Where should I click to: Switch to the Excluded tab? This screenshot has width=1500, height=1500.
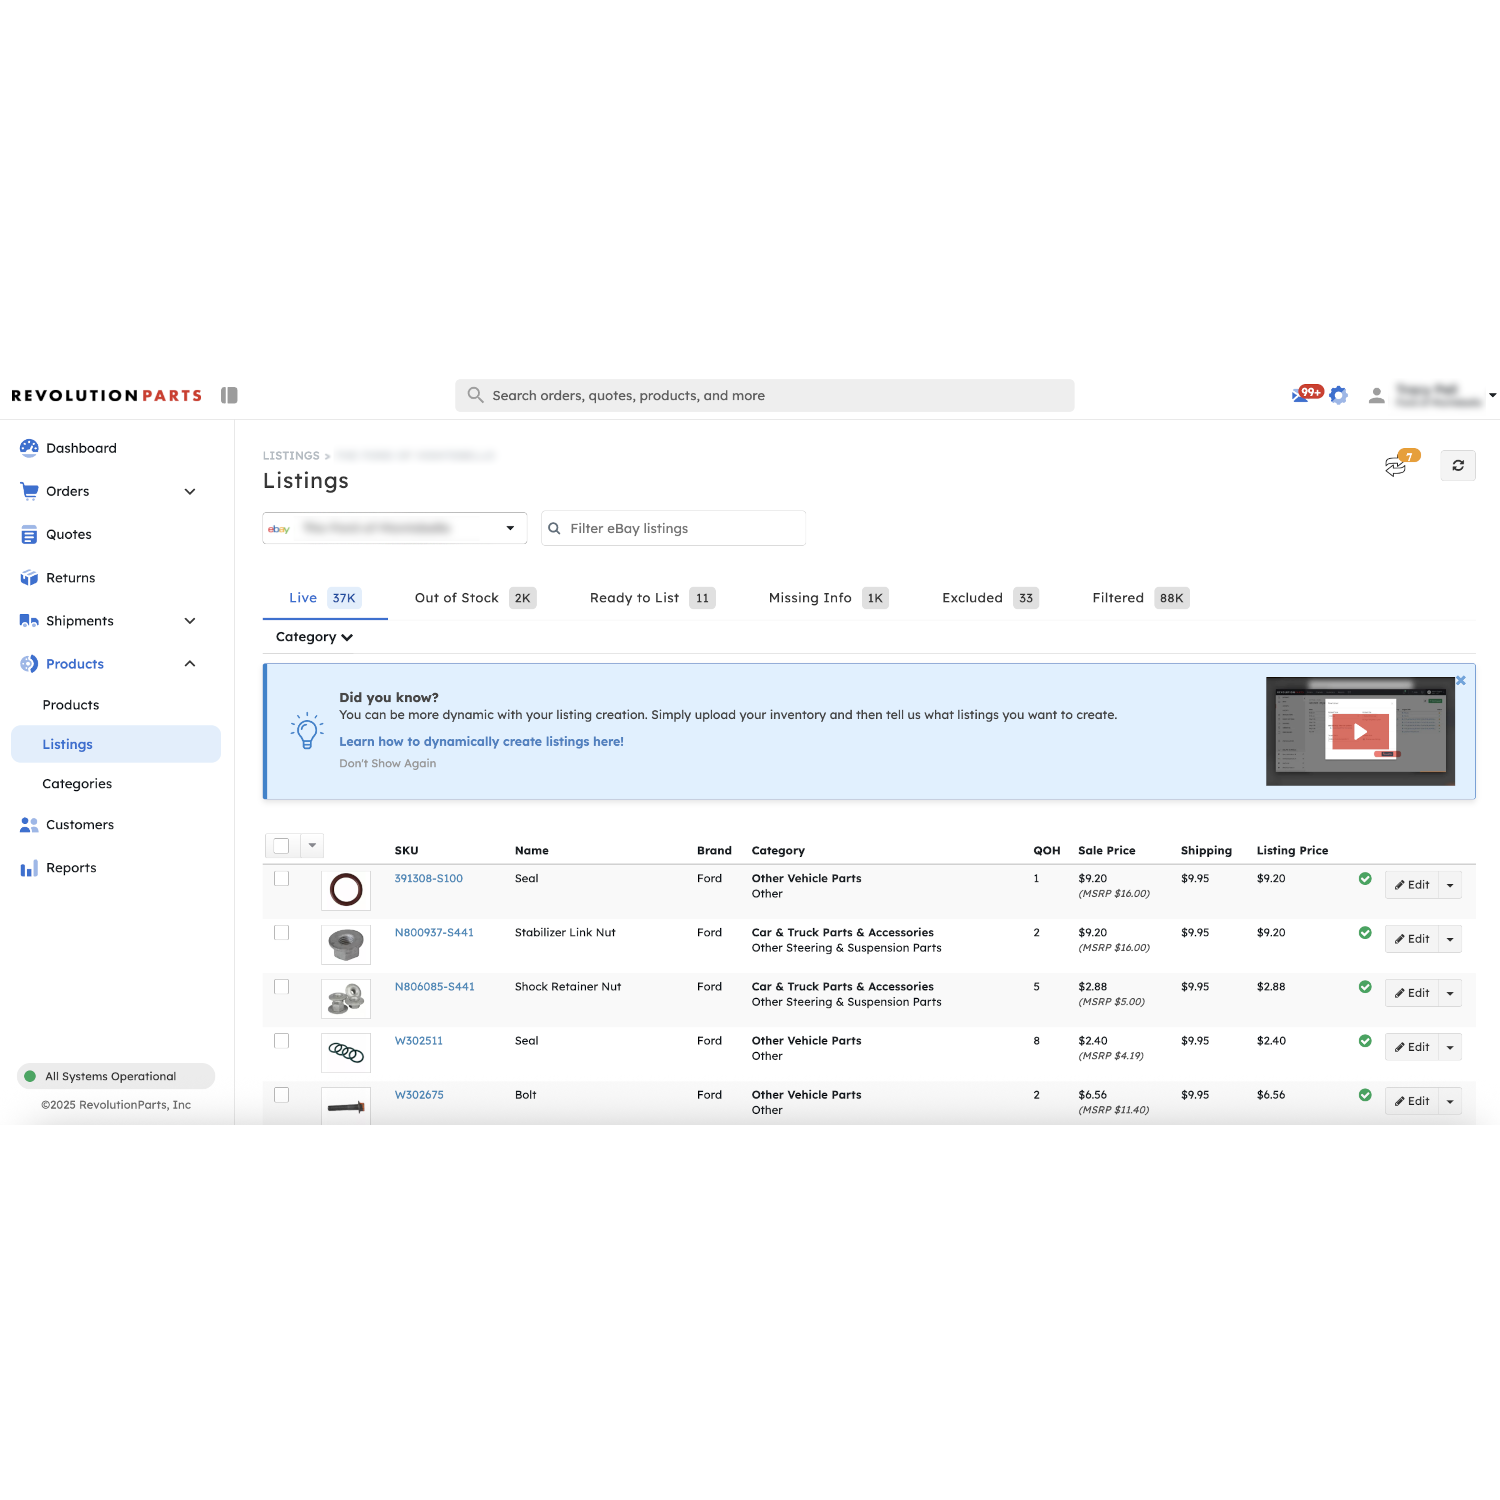[x=990, y=598]
